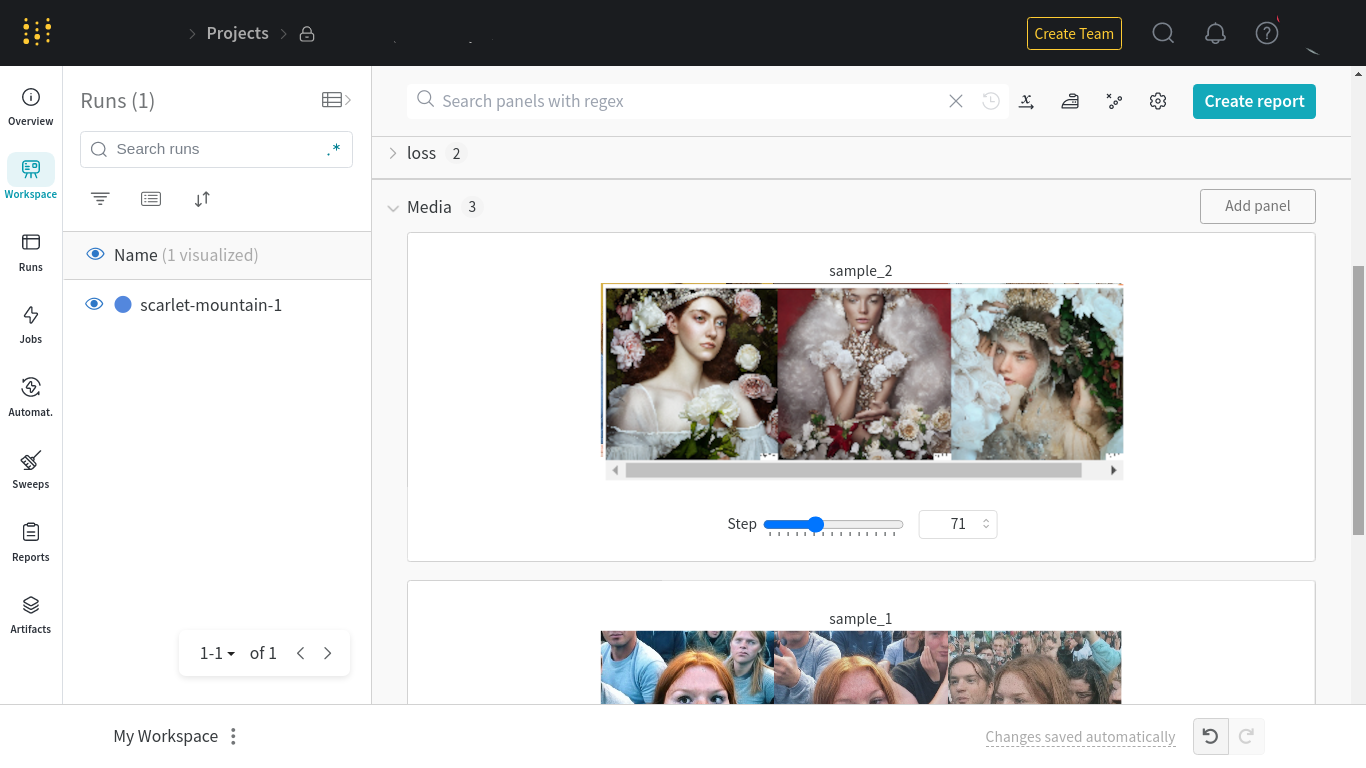Change the scarlet-mountain-1 color dot
Image resolution: width=1366 pixels, height=768 pixels.
pos(123,304)
